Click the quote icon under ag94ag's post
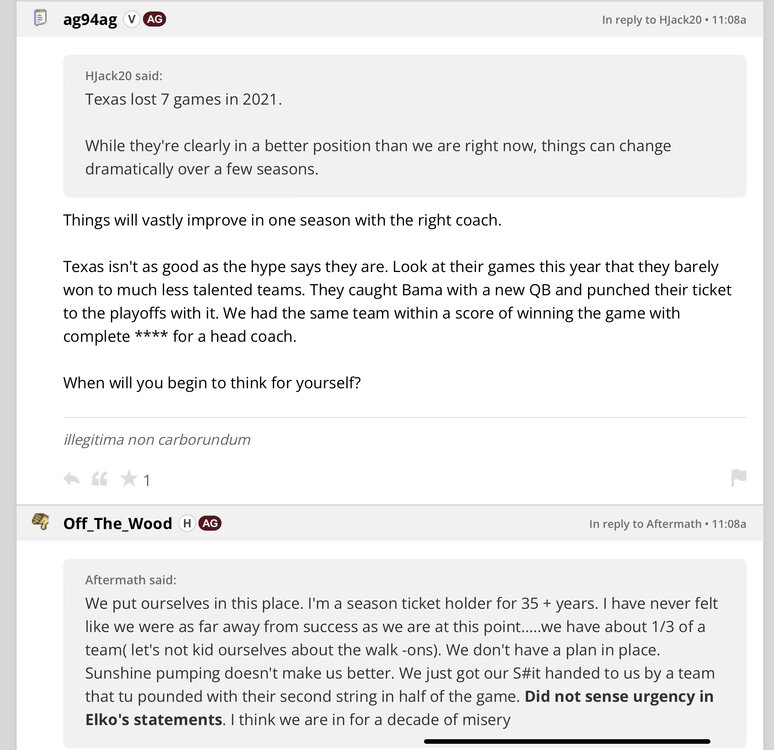The height and width of the screenshot is (750, 774). click(99, 479)
